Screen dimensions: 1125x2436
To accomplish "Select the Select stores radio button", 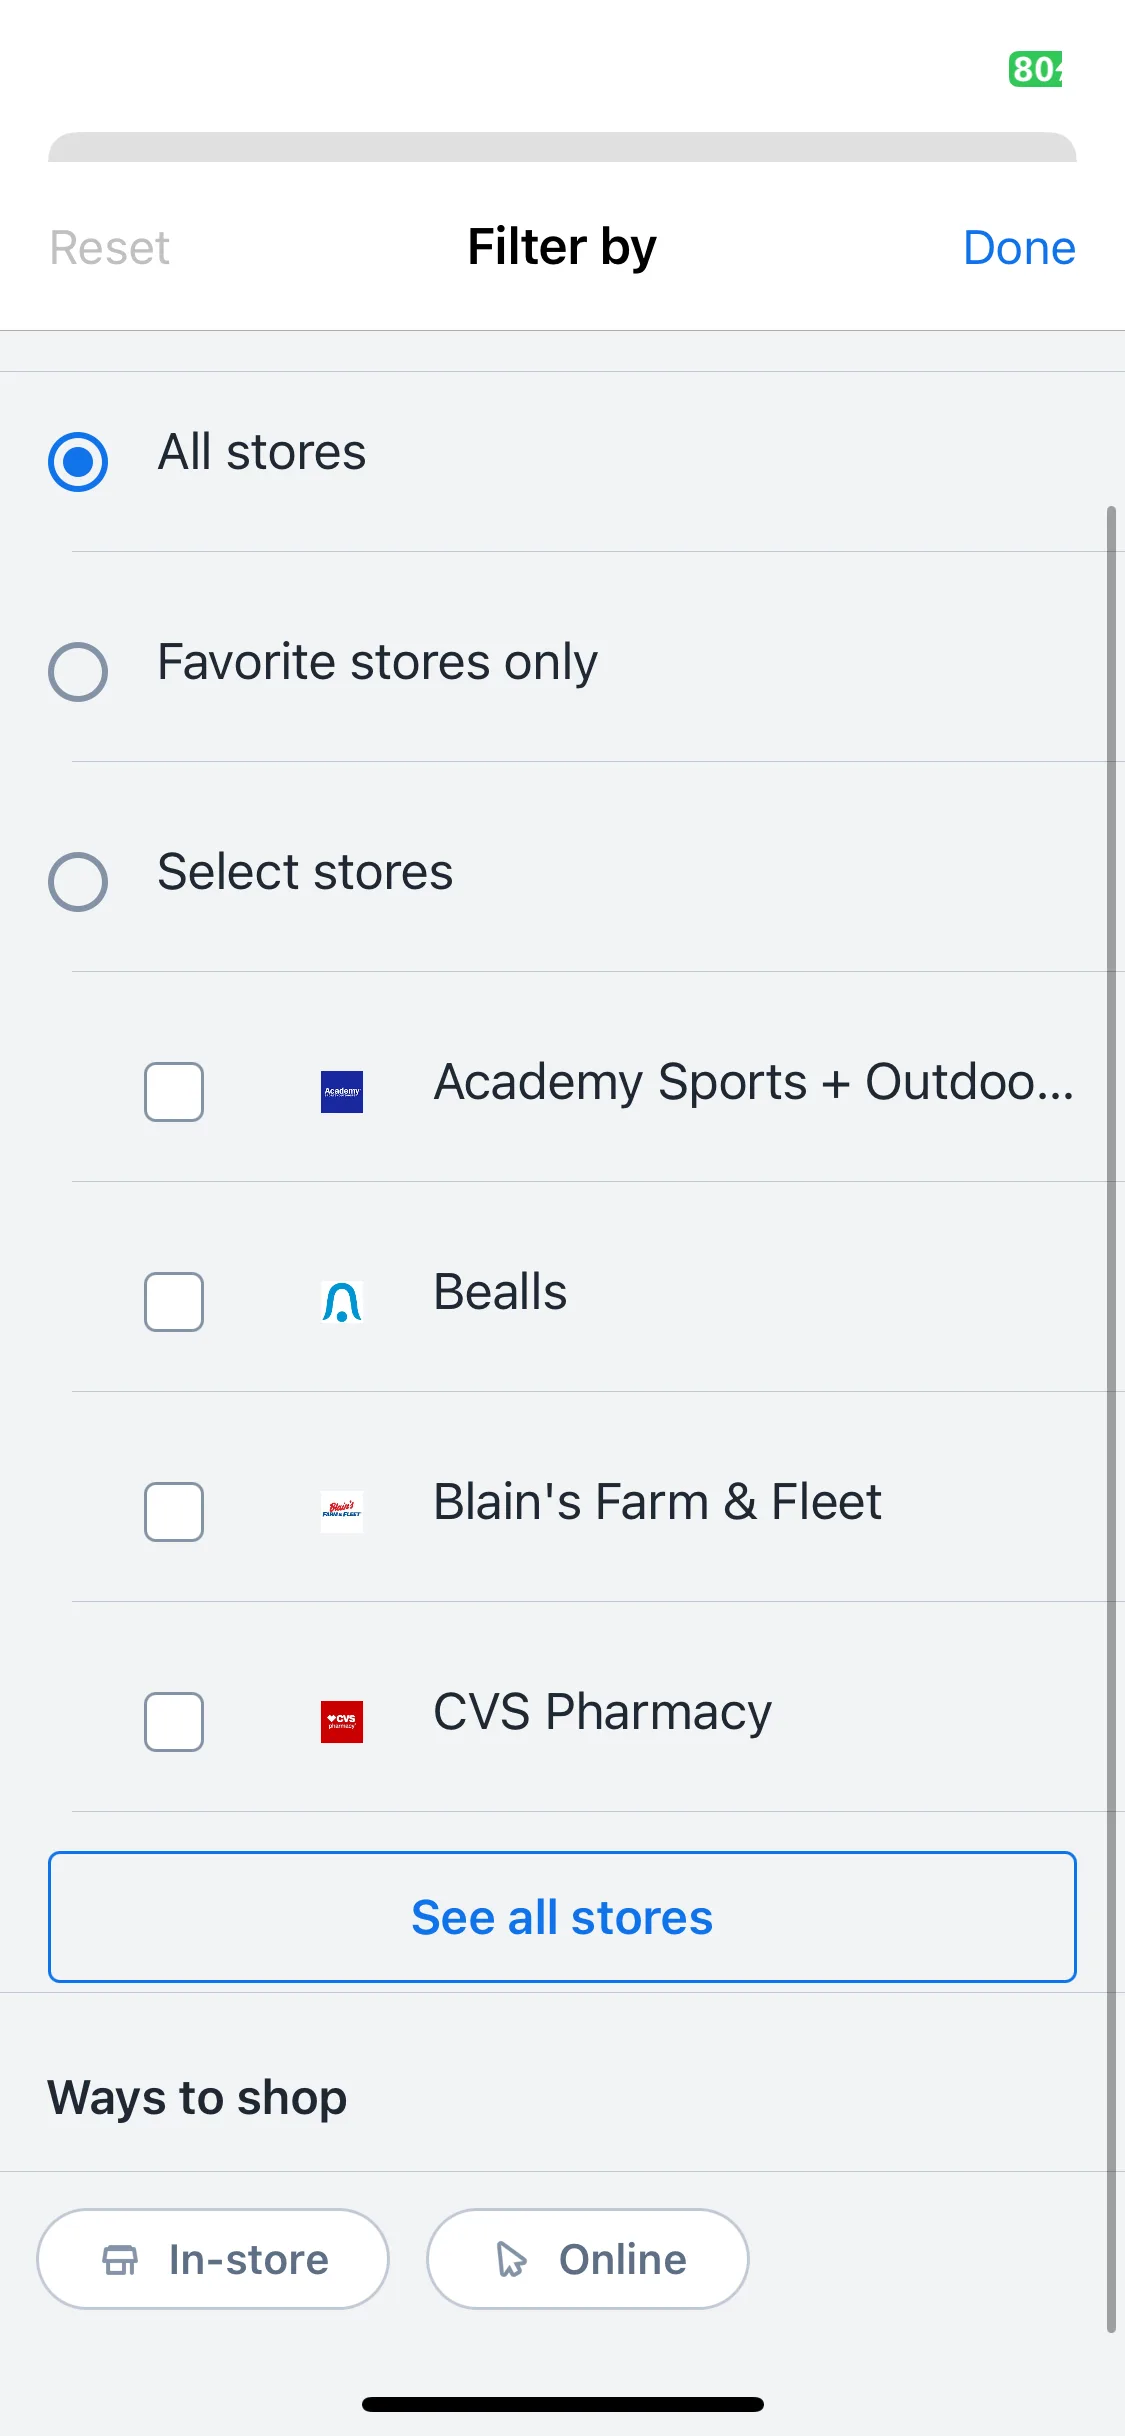I will click(x=78, y=881).
